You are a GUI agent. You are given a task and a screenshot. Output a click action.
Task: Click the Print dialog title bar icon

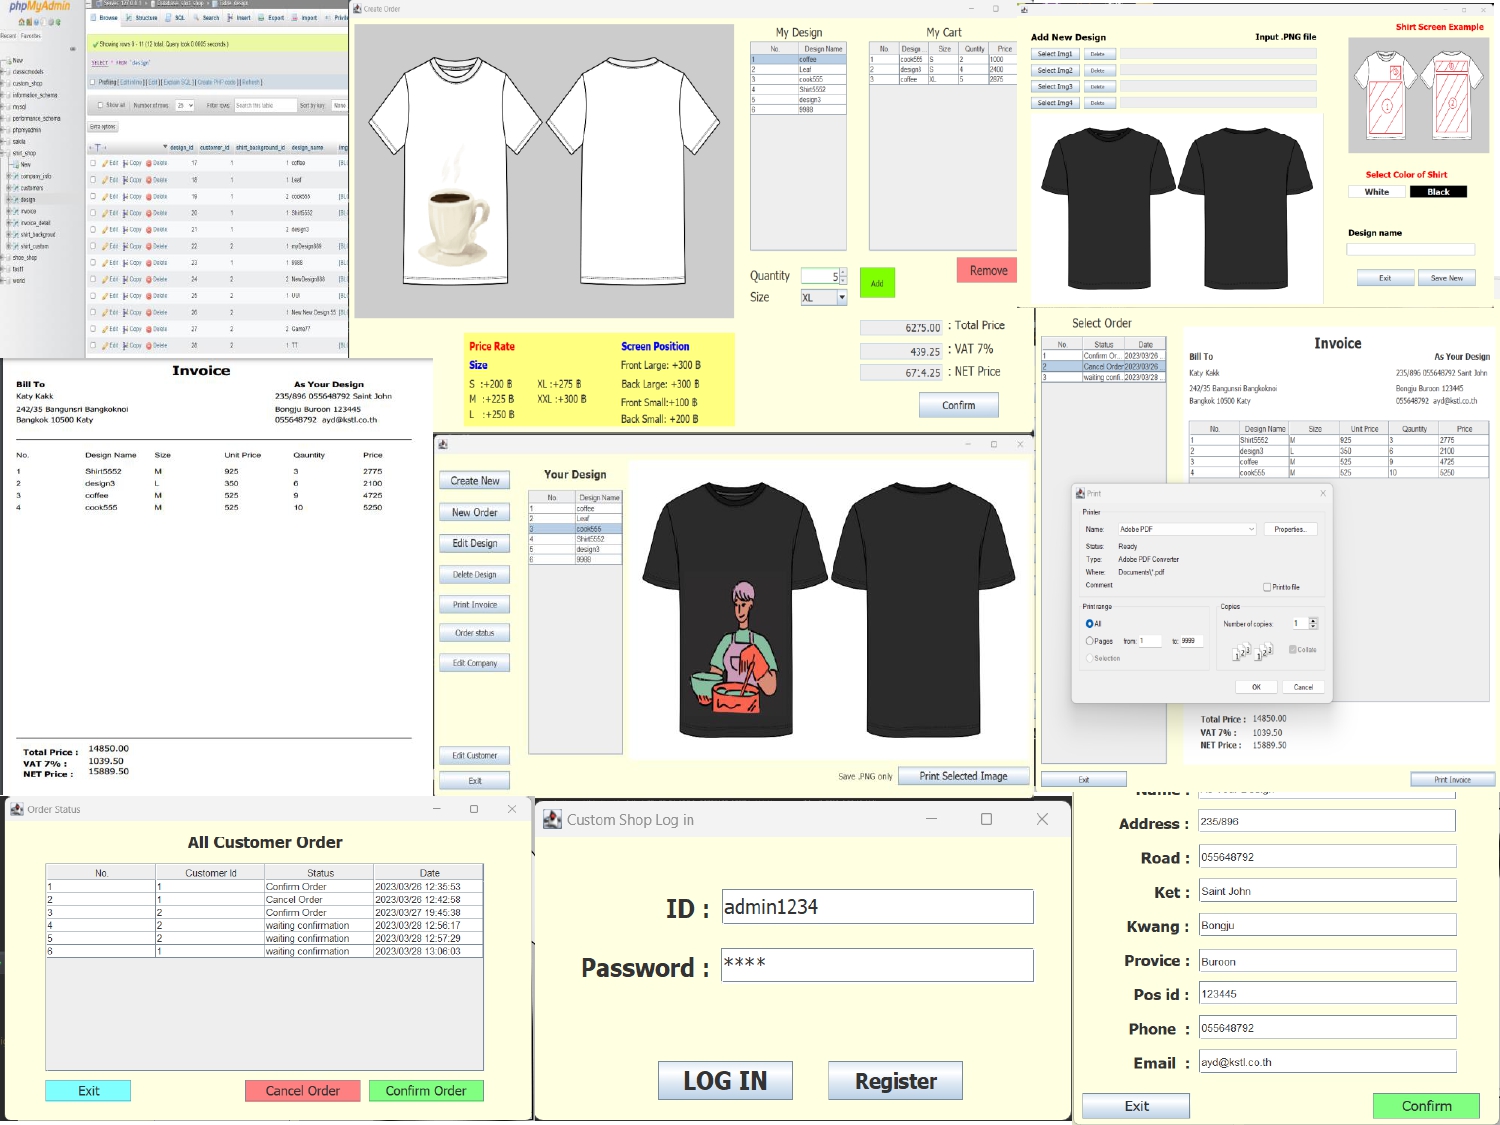pyautogui.click(x=1080, y=493)
